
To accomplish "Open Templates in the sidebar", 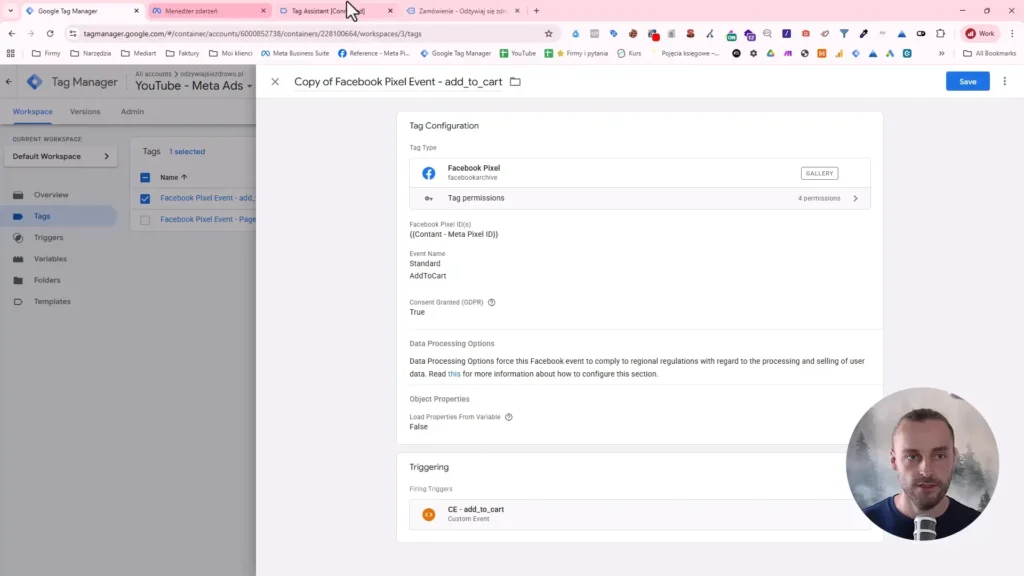I will [x=52, y=302].
